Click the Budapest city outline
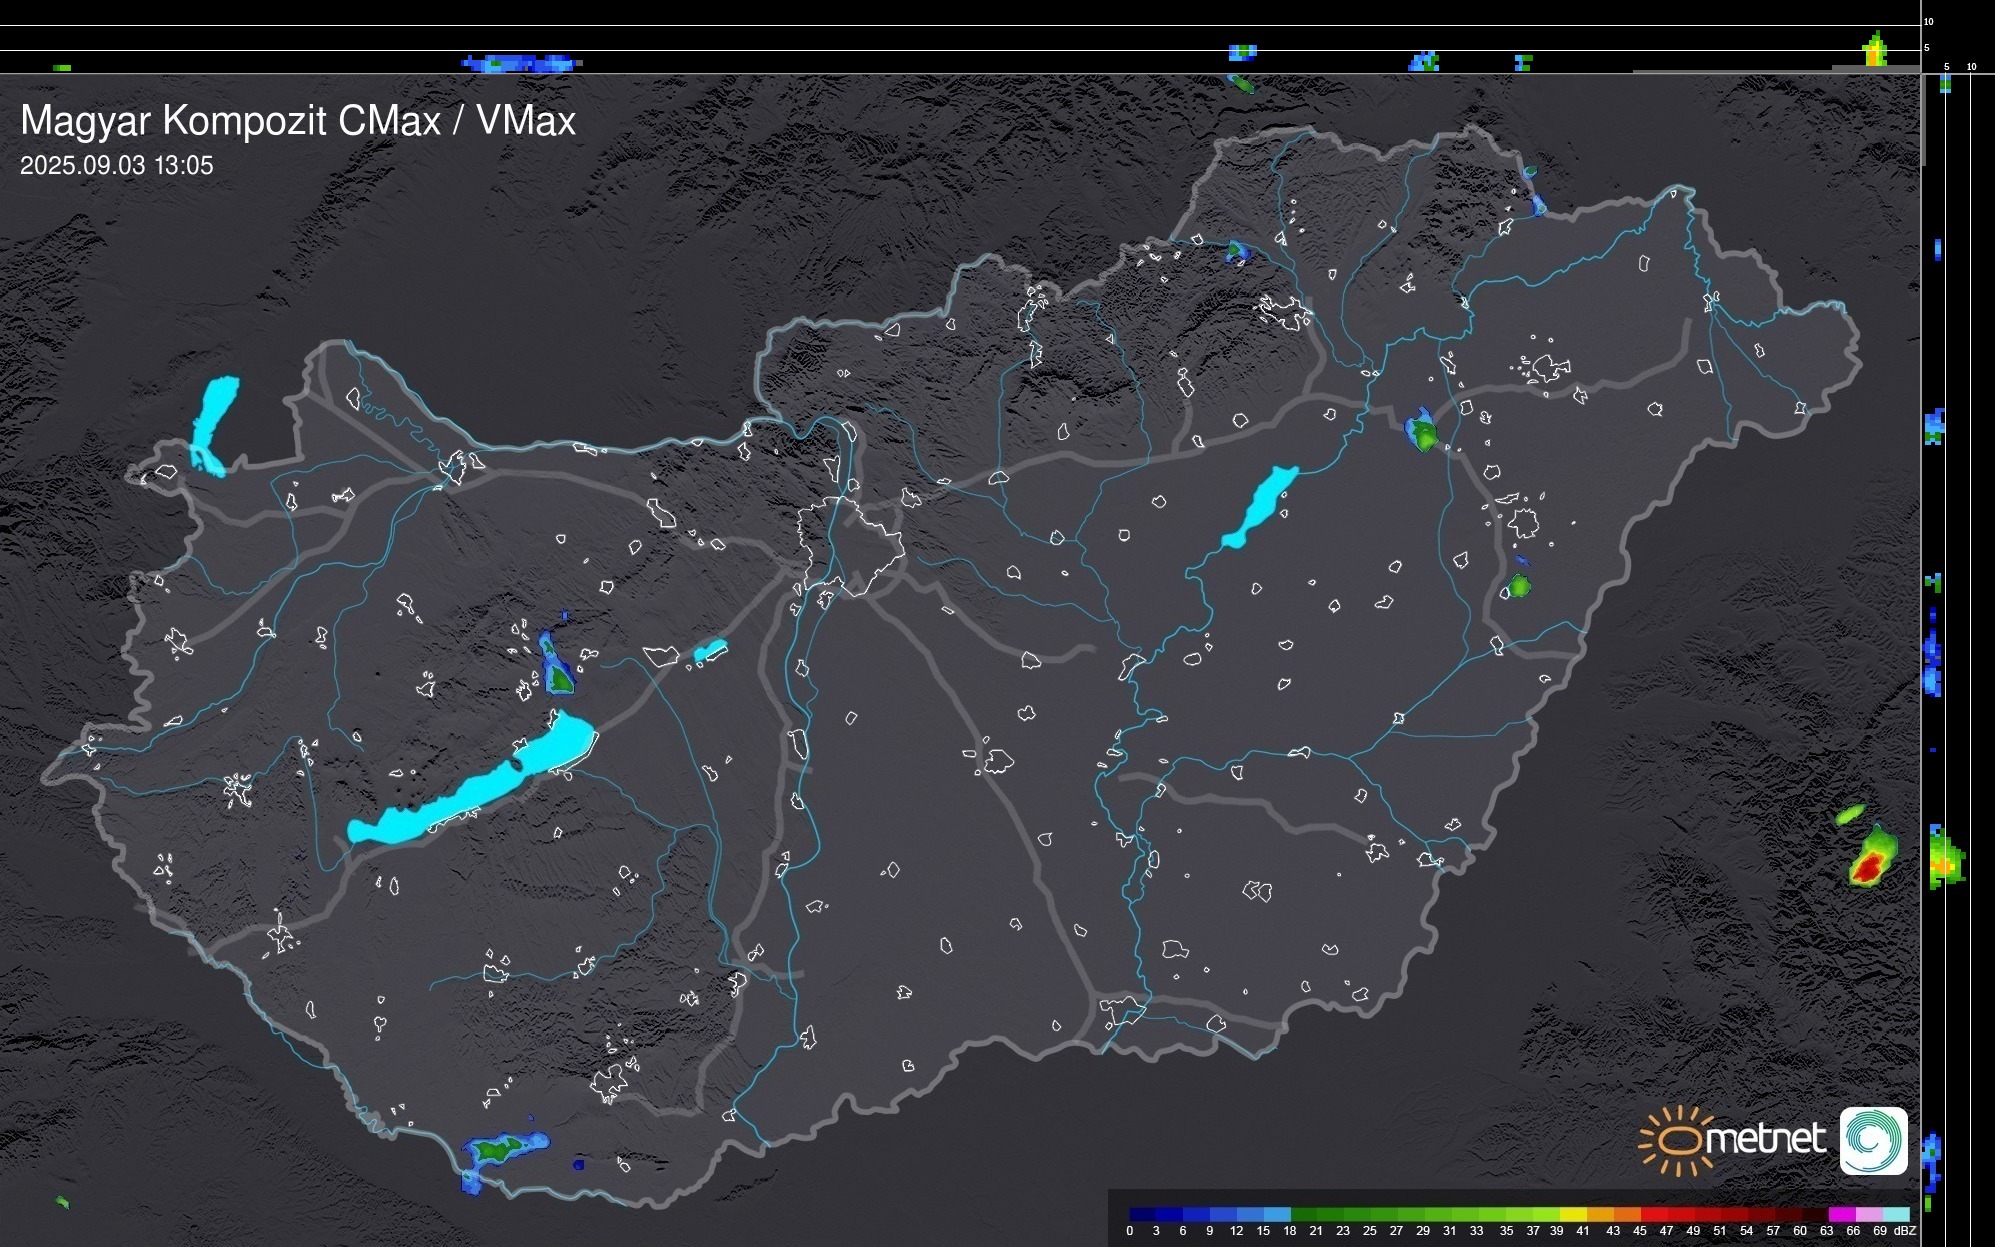The height and width of the screenshot is (1247, 1995). pos(848,545)
